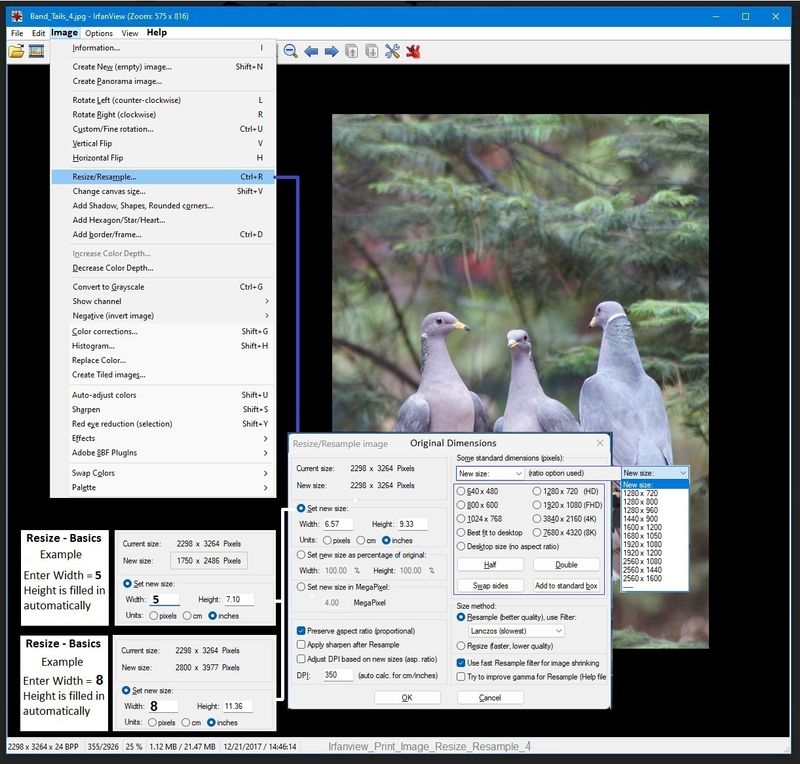Select the 1920 x 1080 (FHD) radio
The image size is (800, 764).
tap(537, 505)
